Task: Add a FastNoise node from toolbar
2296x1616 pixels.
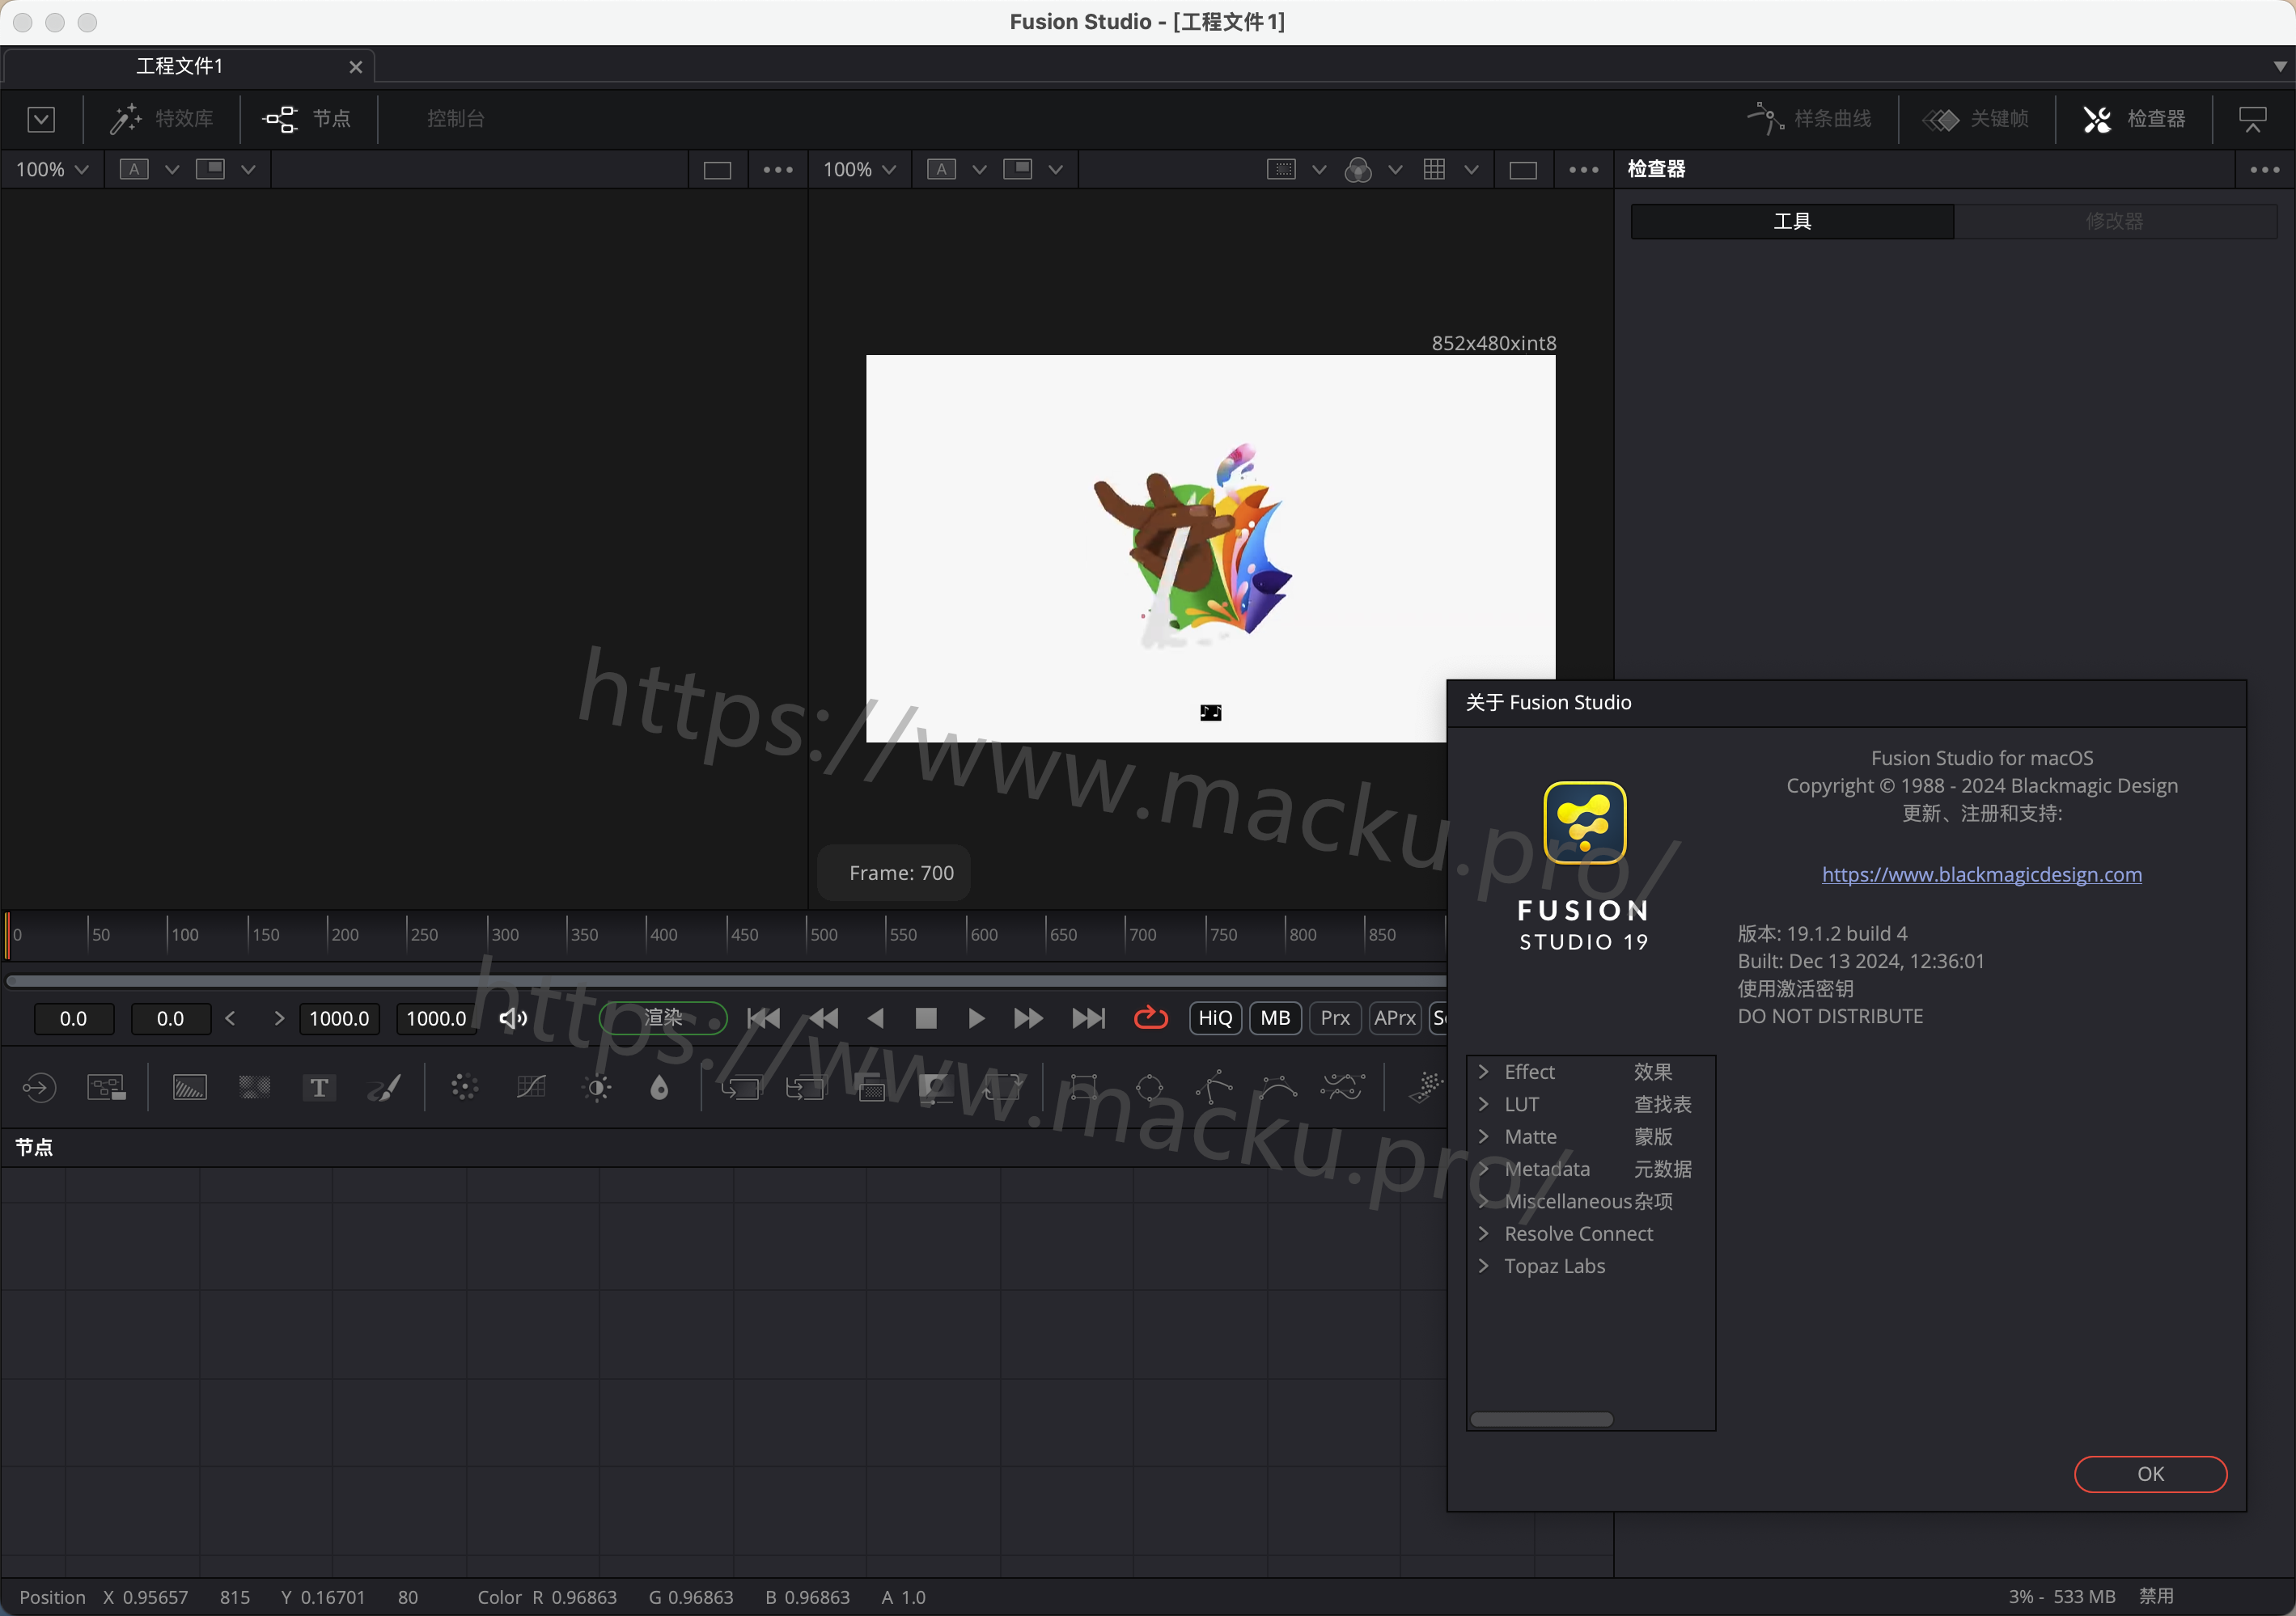Action: coord(254,1087)
